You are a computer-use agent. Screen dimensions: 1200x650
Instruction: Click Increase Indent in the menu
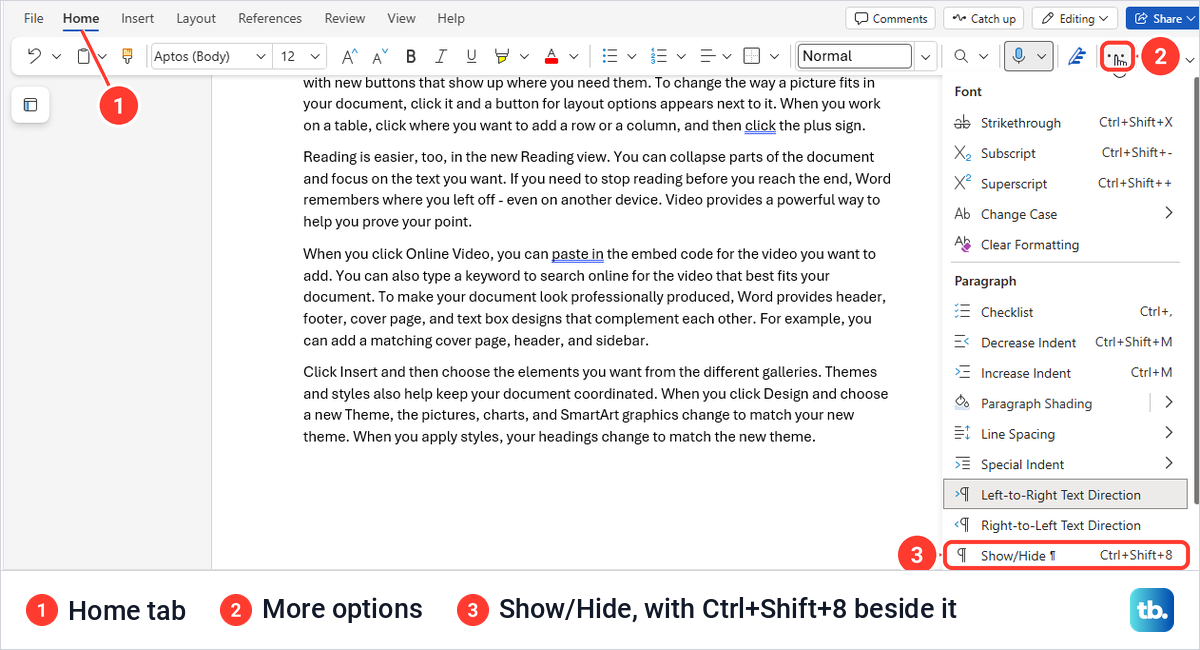coord(1065,373)
